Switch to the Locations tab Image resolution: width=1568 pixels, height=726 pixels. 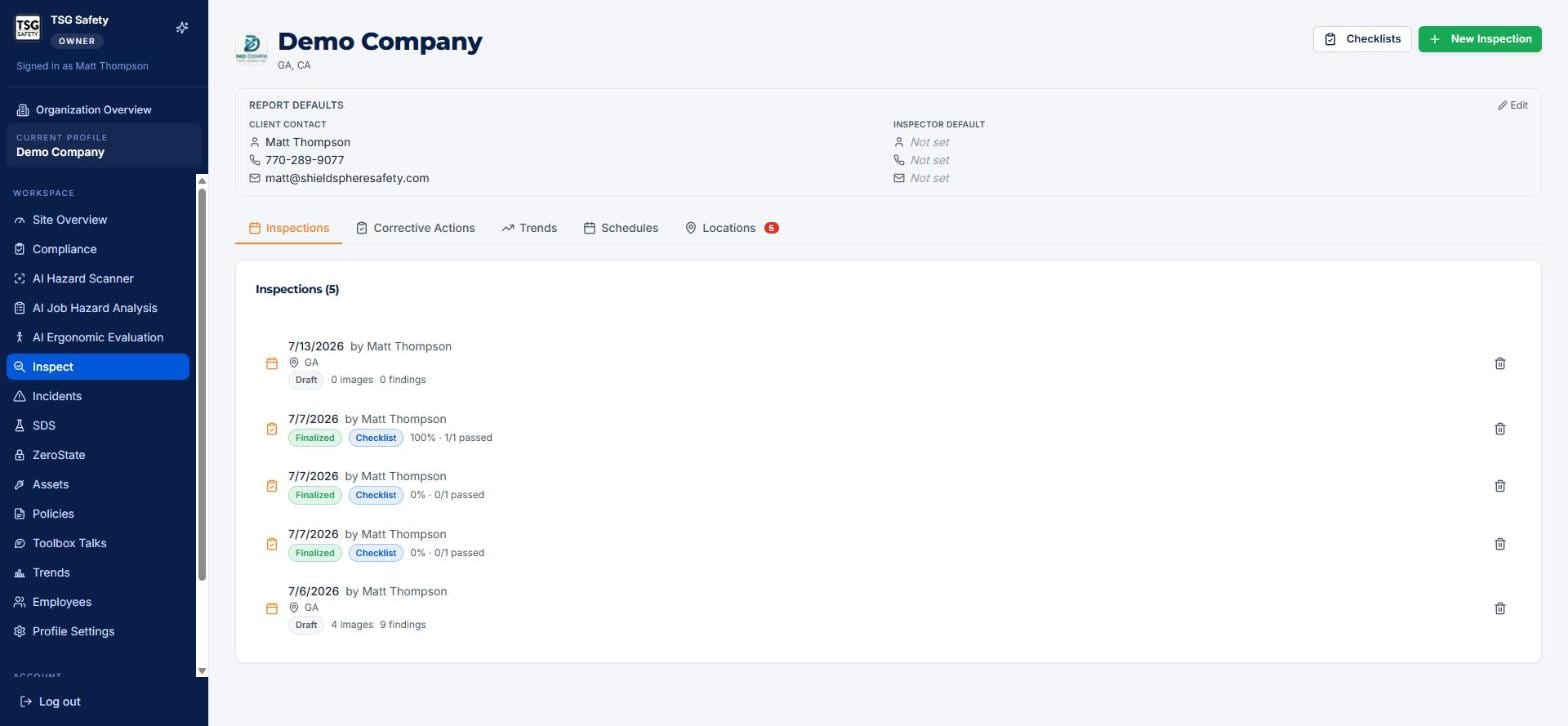[731, 228]
